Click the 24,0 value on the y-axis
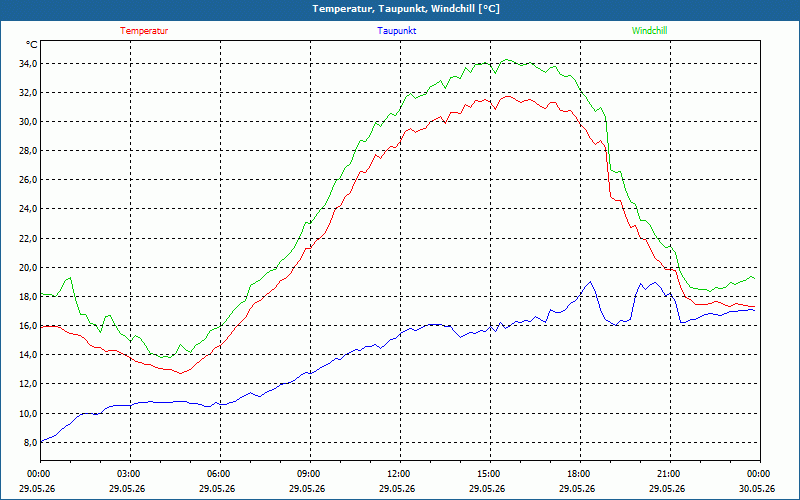 tap(28, 209)
